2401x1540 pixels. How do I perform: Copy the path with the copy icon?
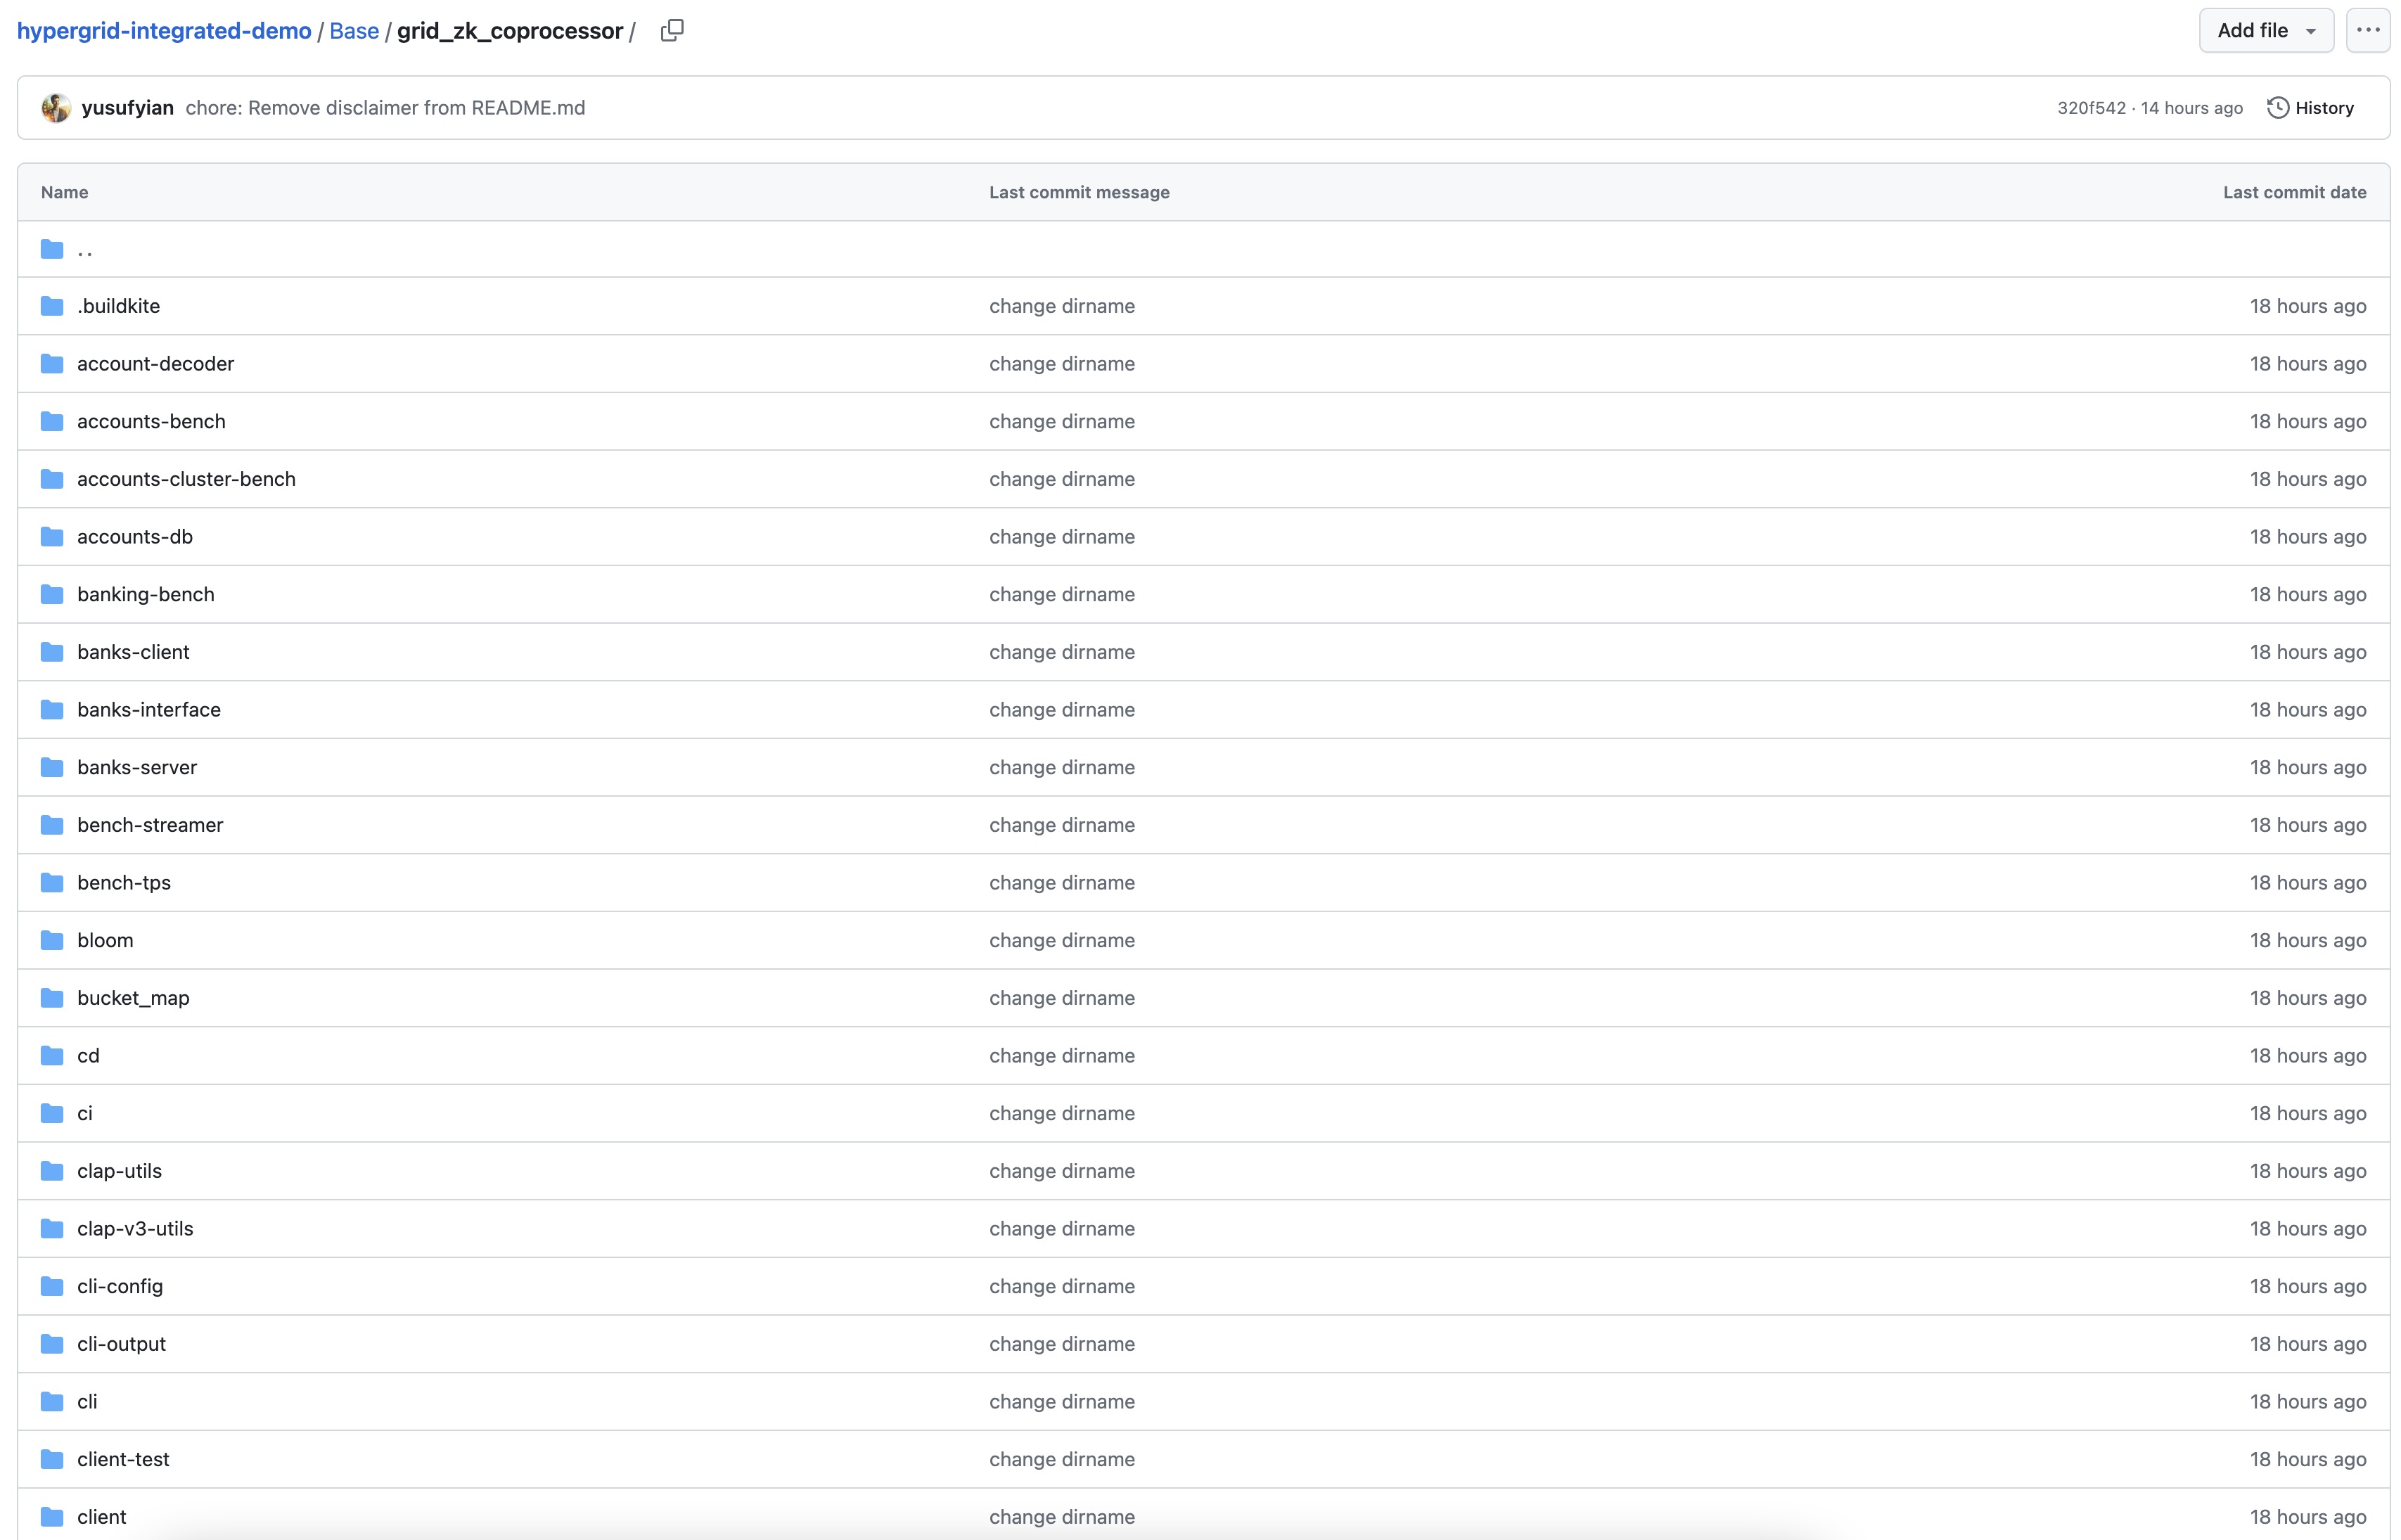(672, 31)
